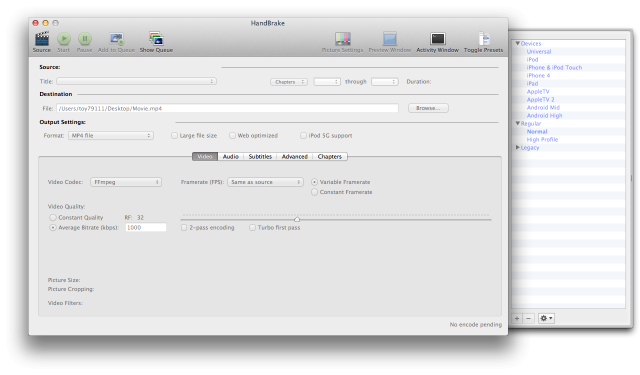Select the iPhone 4 preset
Screen dimensions: 640x375
click(x=538, y=75)
